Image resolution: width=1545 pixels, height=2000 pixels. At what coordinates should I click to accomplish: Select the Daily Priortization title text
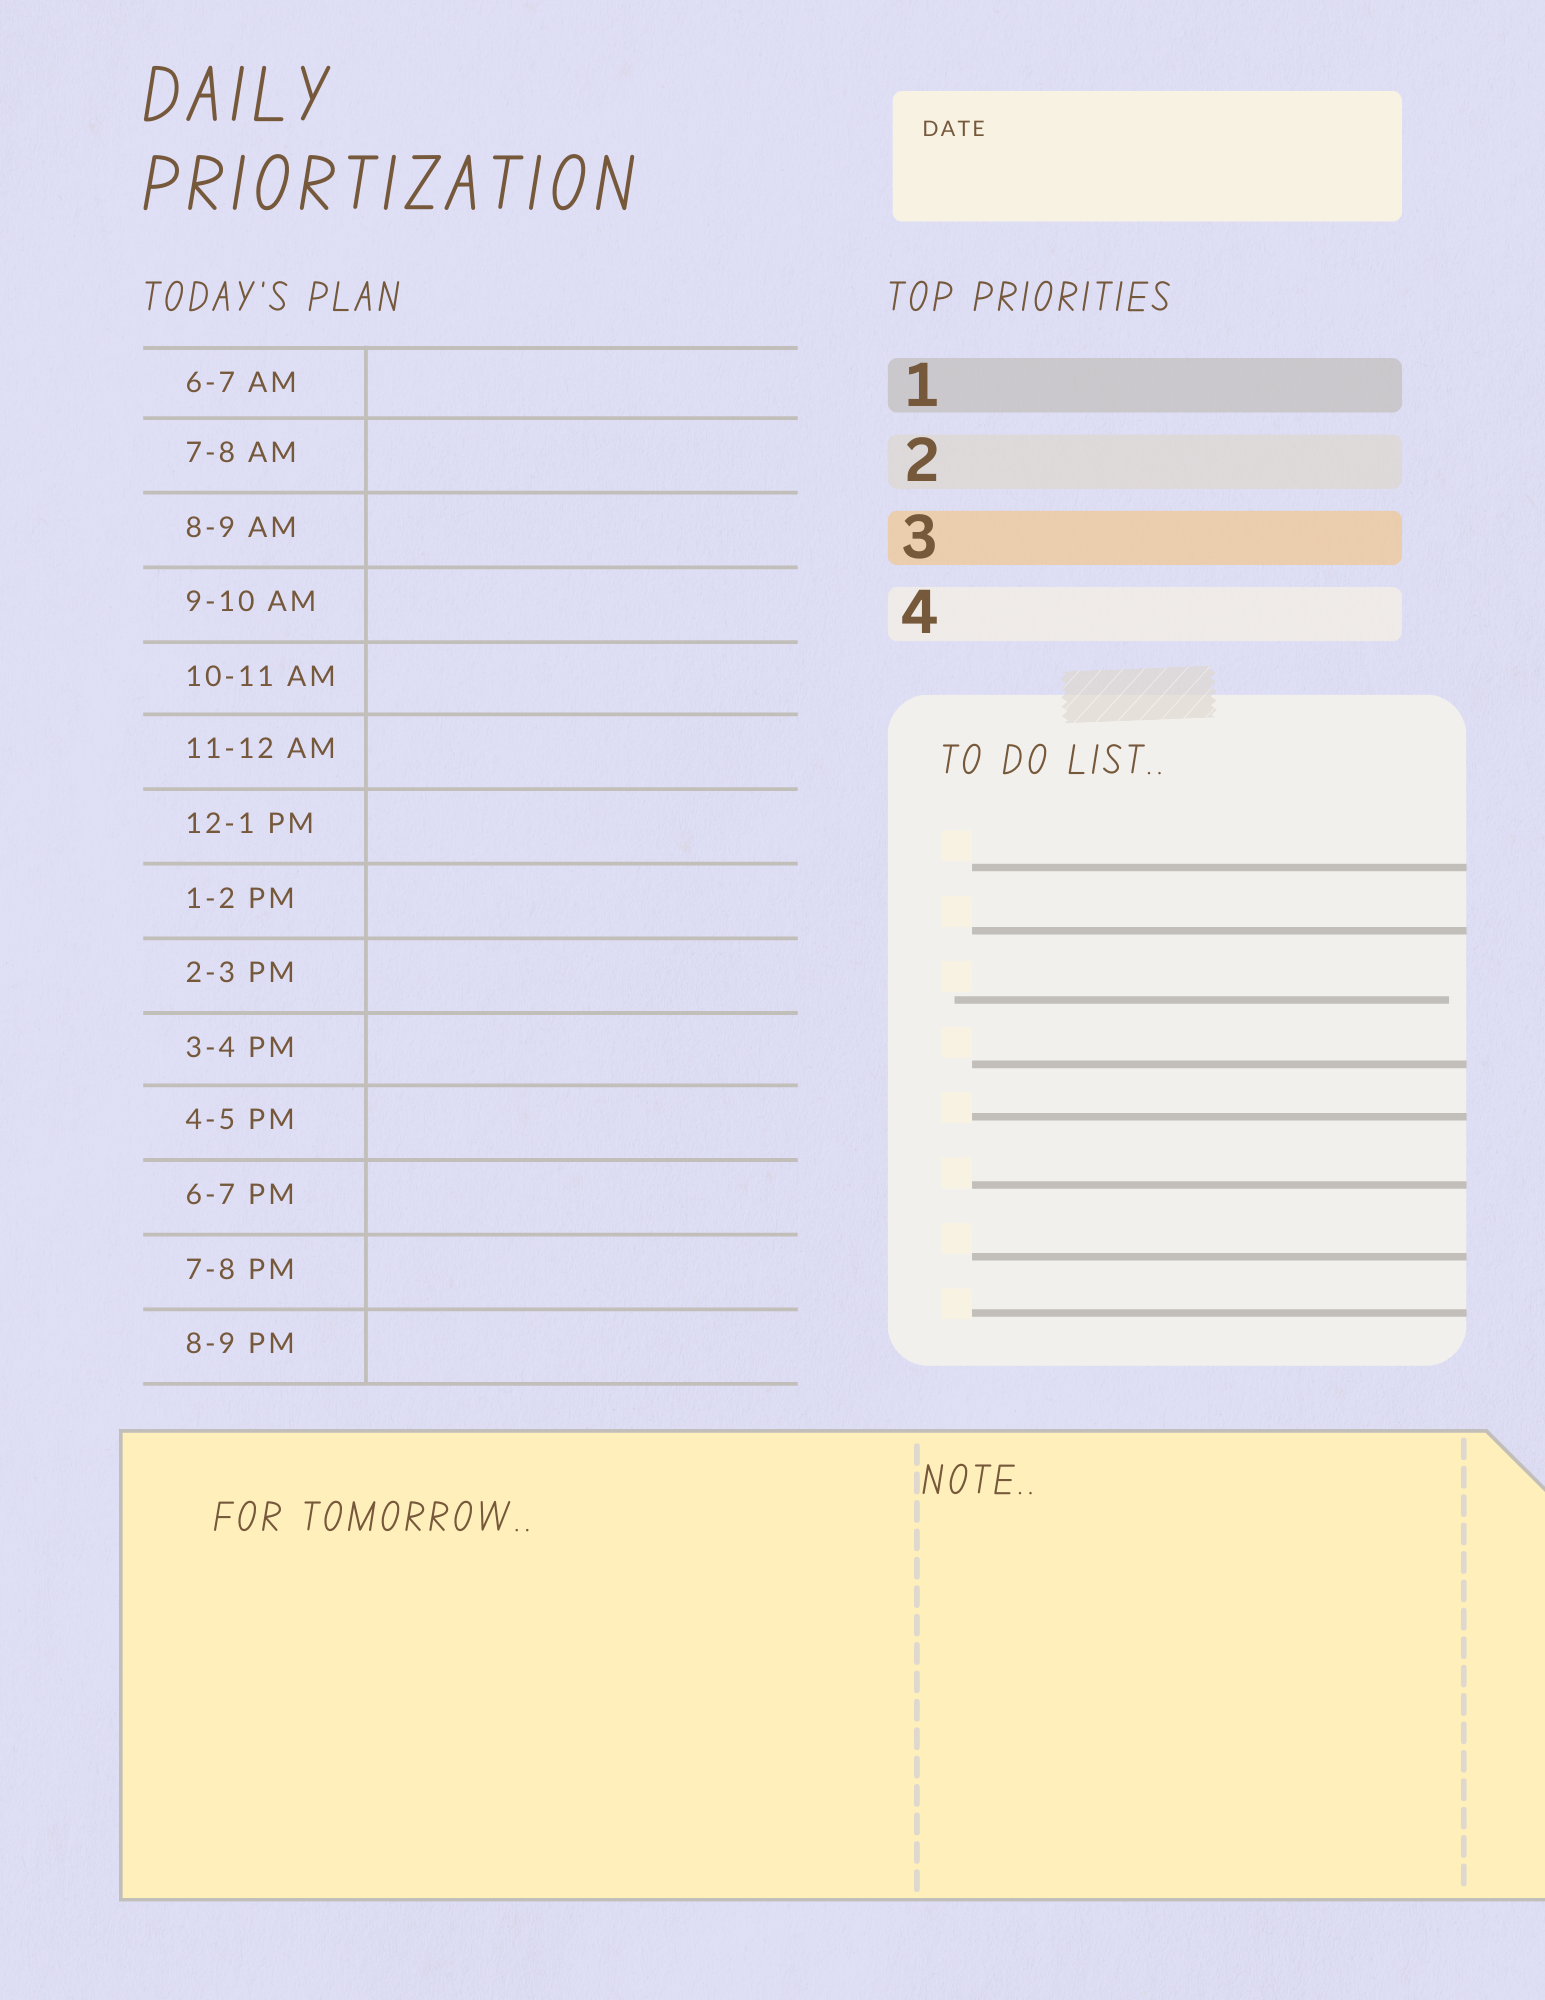(388, 138)
